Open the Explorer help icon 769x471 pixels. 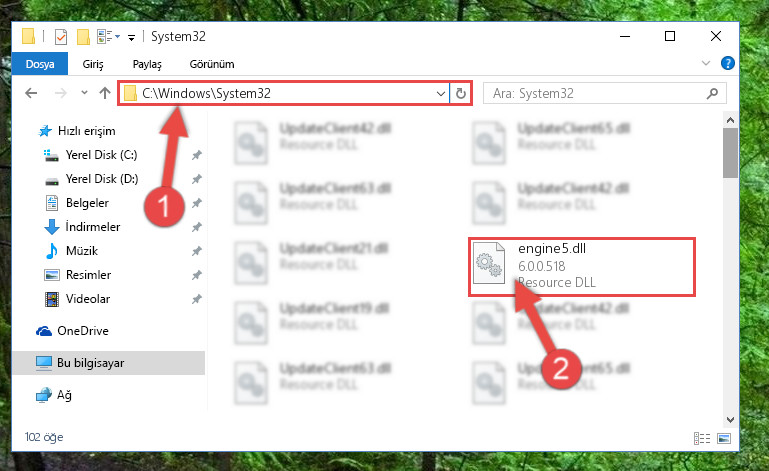pos(727,63)
